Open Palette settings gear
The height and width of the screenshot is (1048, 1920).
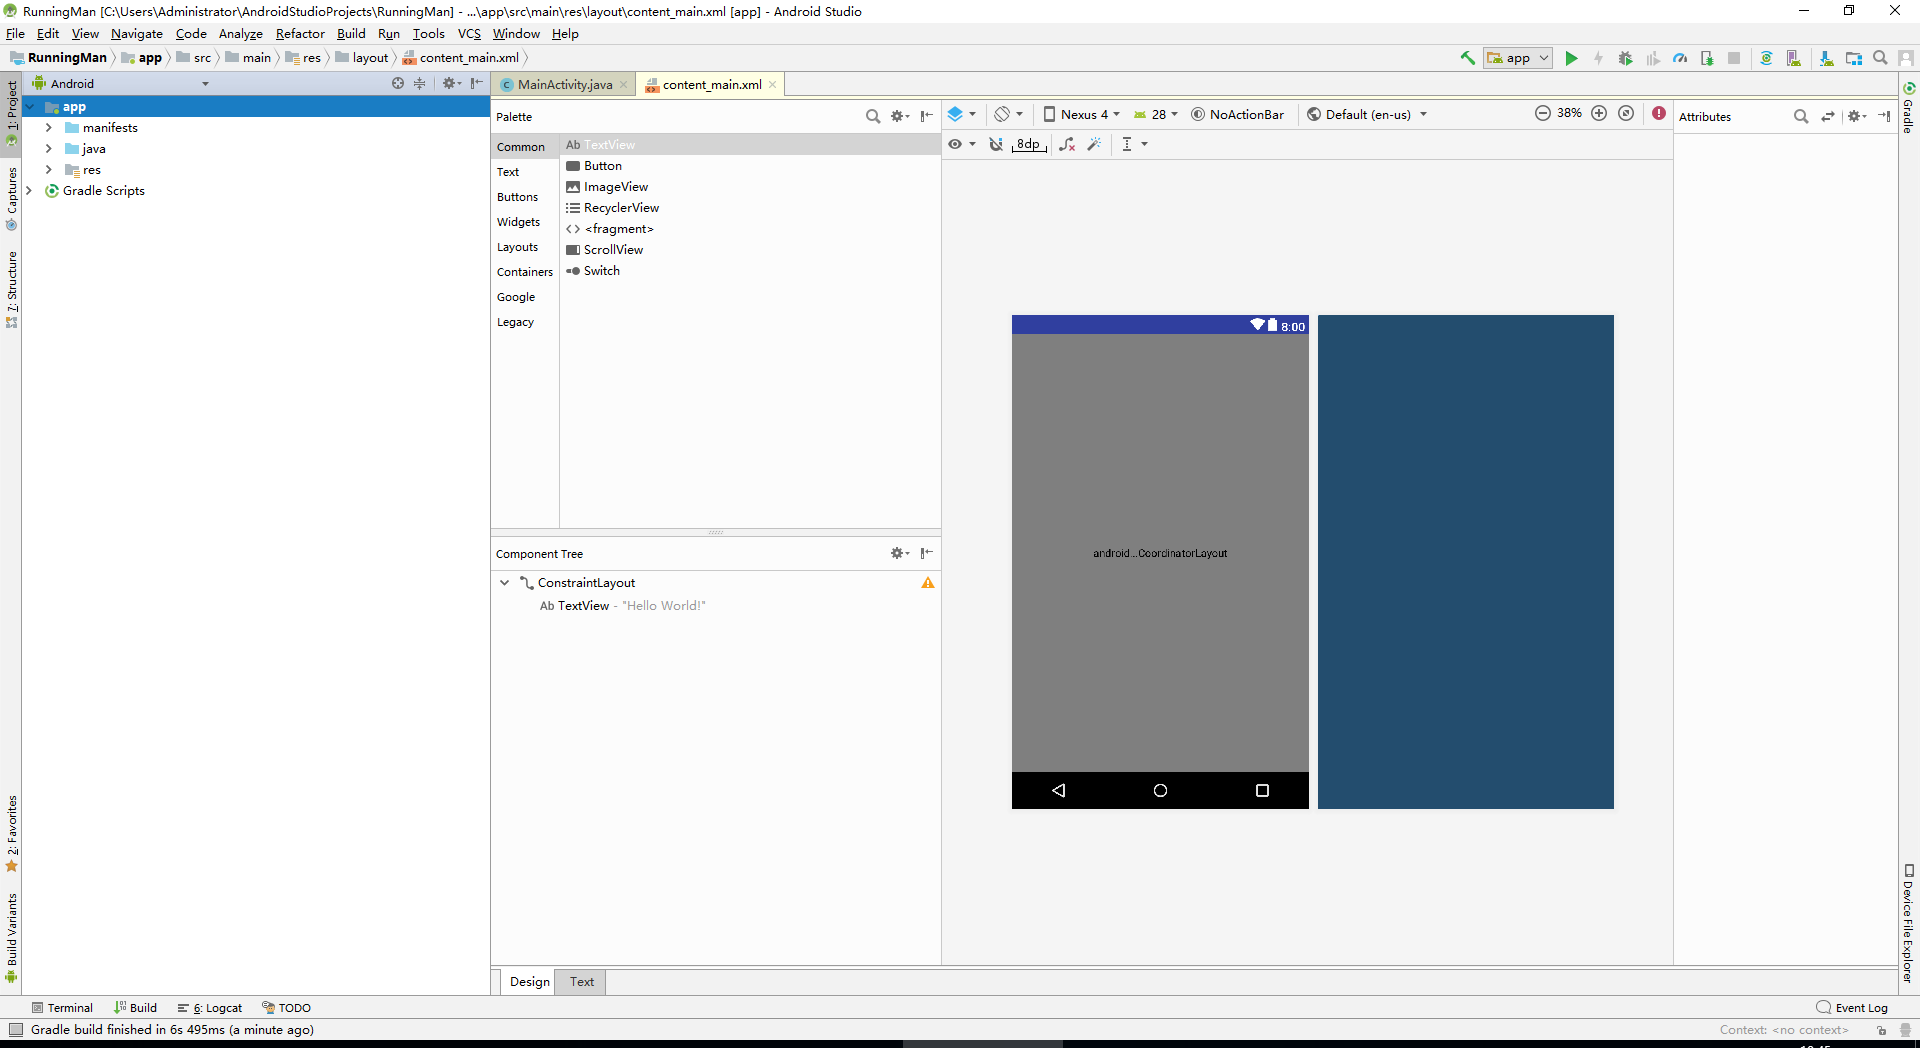[899, 116]
